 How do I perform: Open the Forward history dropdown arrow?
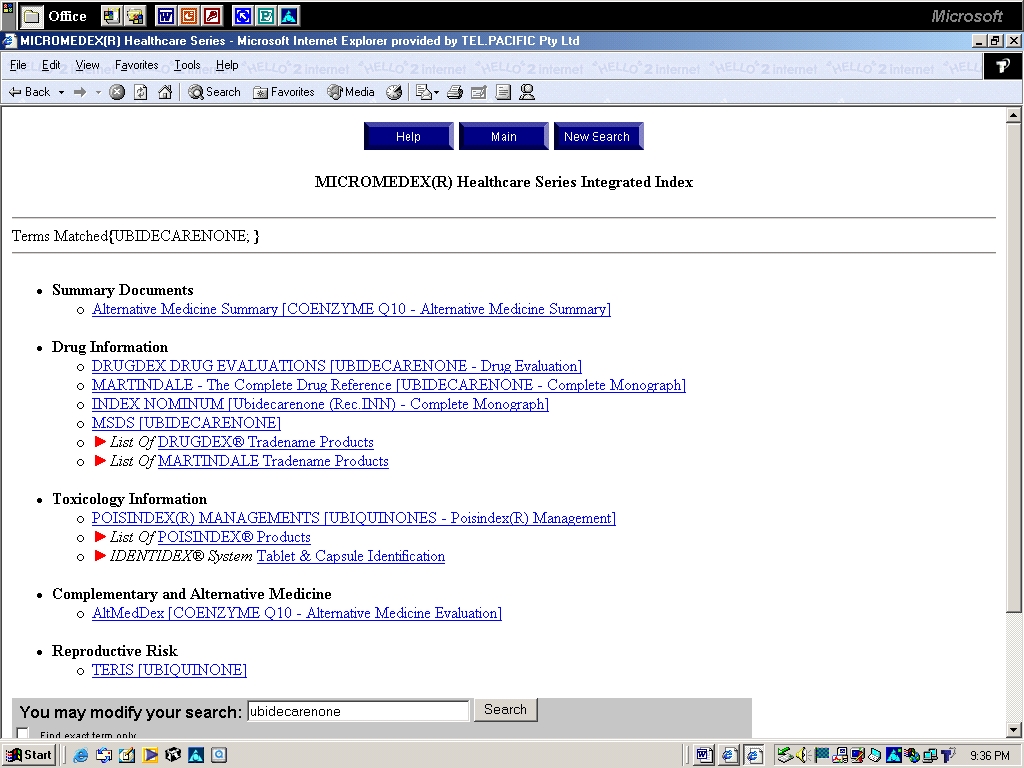pos(98,93)
